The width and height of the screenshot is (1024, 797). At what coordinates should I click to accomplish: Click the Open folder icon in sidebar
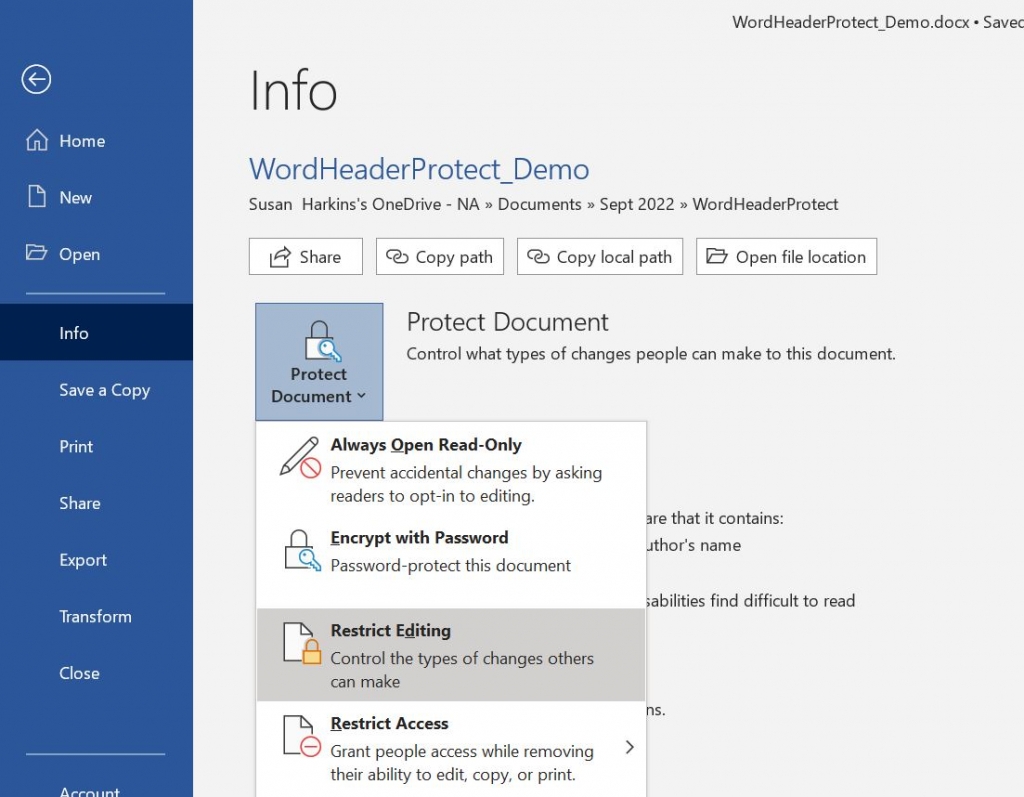(35, 254)
